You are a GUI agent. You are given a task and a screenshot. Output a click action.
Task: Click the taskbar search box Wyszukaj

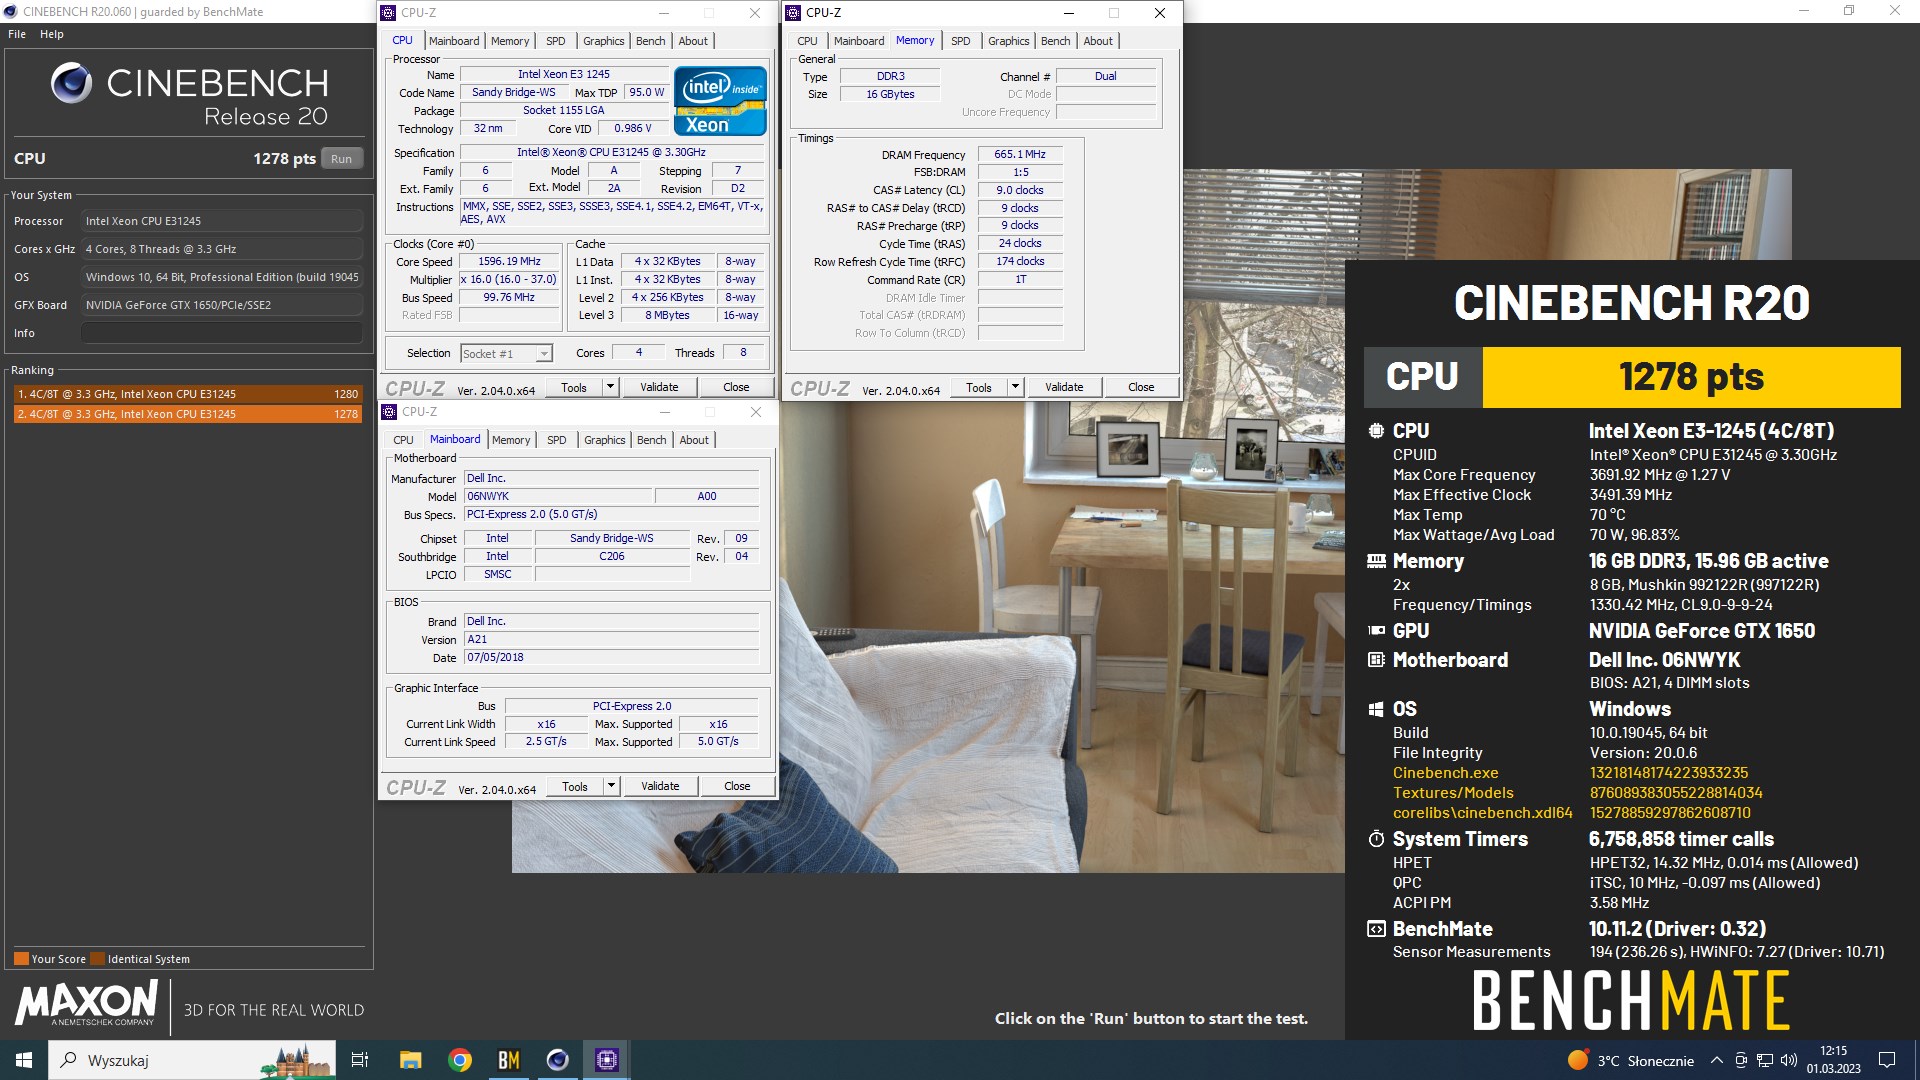pos(193,1060)
